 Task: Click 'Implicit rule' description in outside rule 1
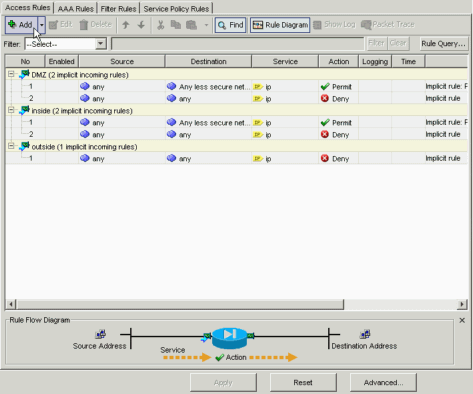(443, 158)
